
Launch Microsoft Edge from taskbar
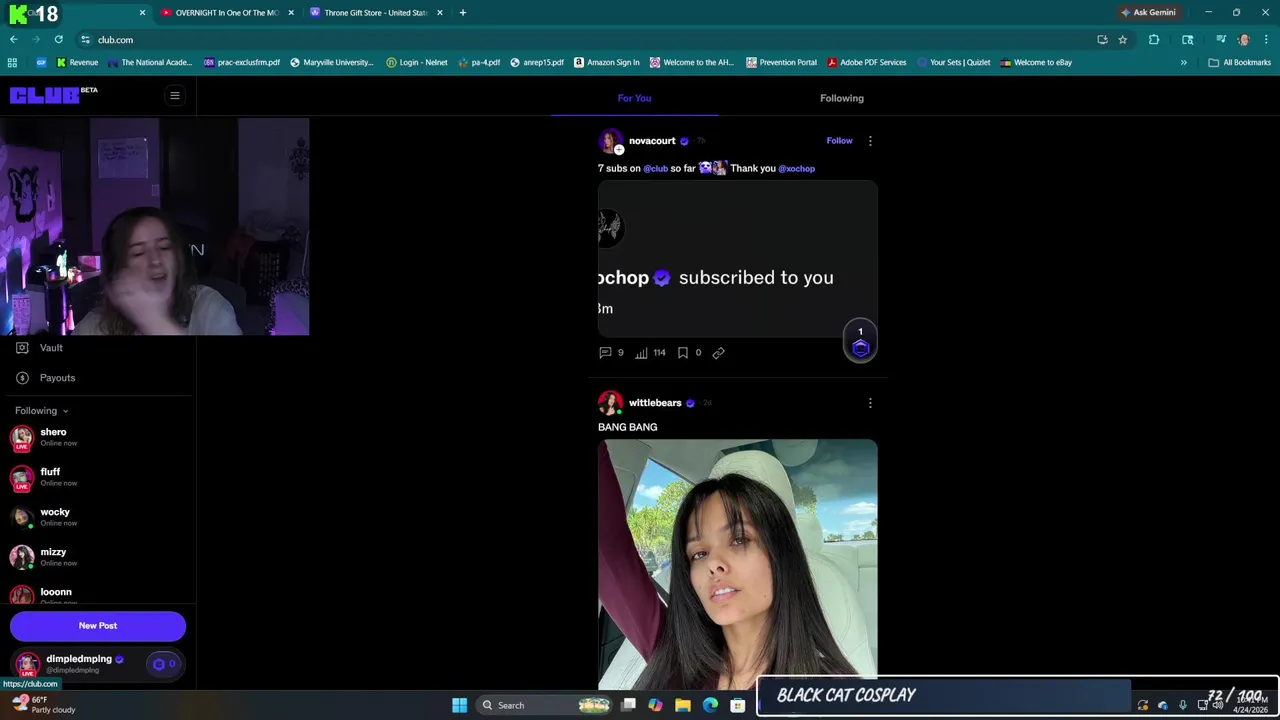(x=710, y=705)
